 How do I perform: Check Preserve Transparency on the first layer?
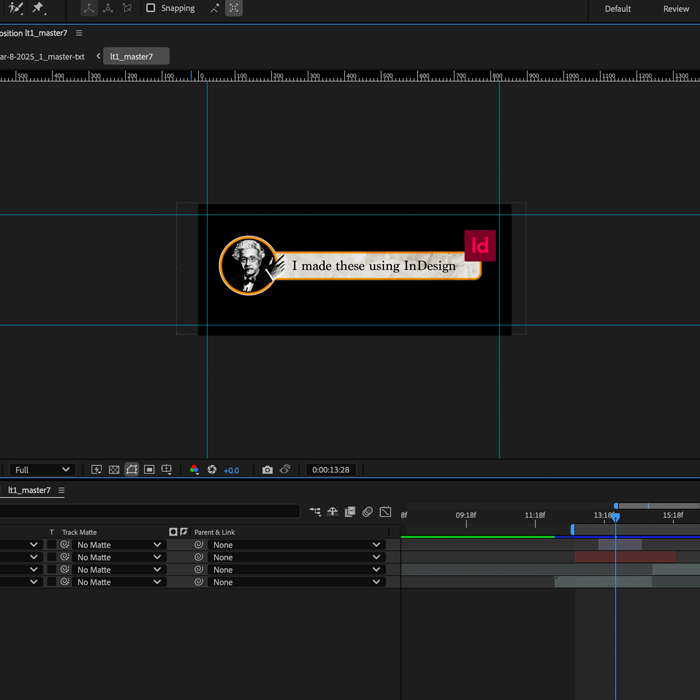(x=52, y=545)
